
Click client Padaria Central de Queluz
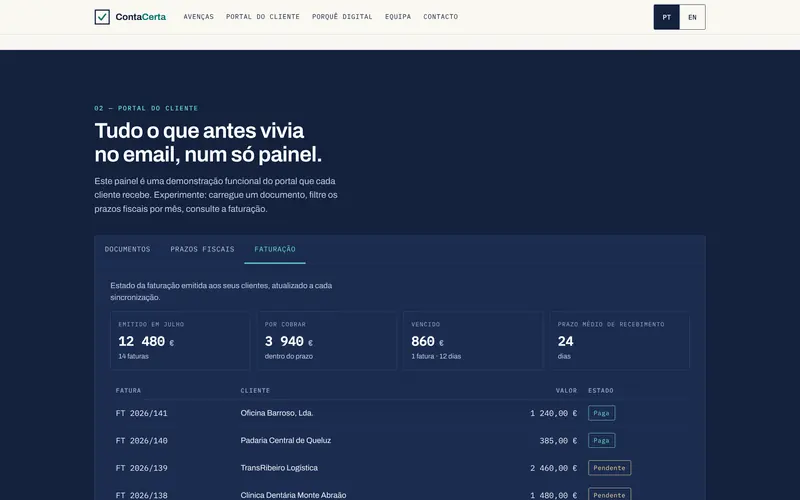[x=286, y=440]
